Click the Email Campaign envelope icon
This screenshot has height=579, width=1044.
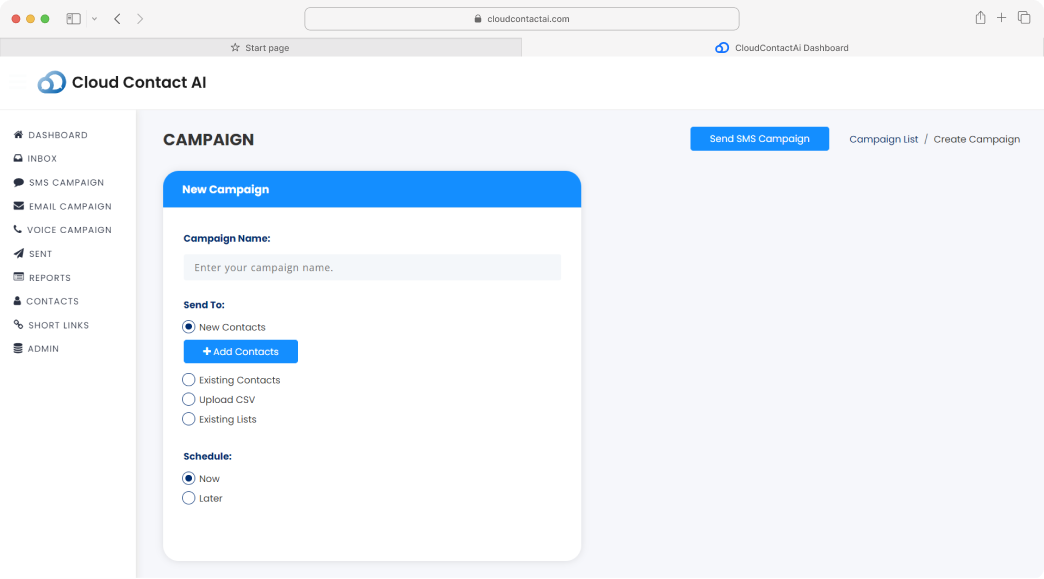[x=18, y=207]
